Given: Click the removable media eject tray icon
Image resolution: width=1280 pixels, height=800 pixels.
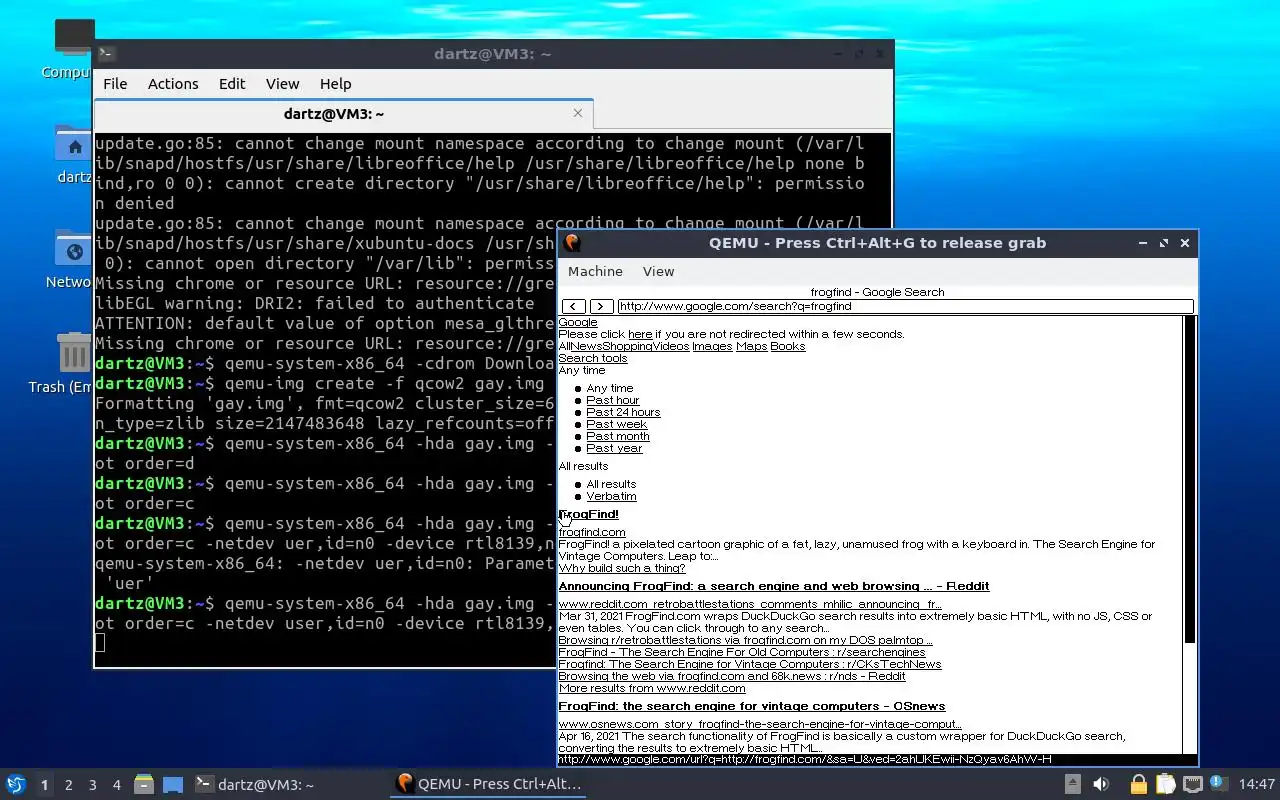Looking at the screenshot, I should (1072, 784).
